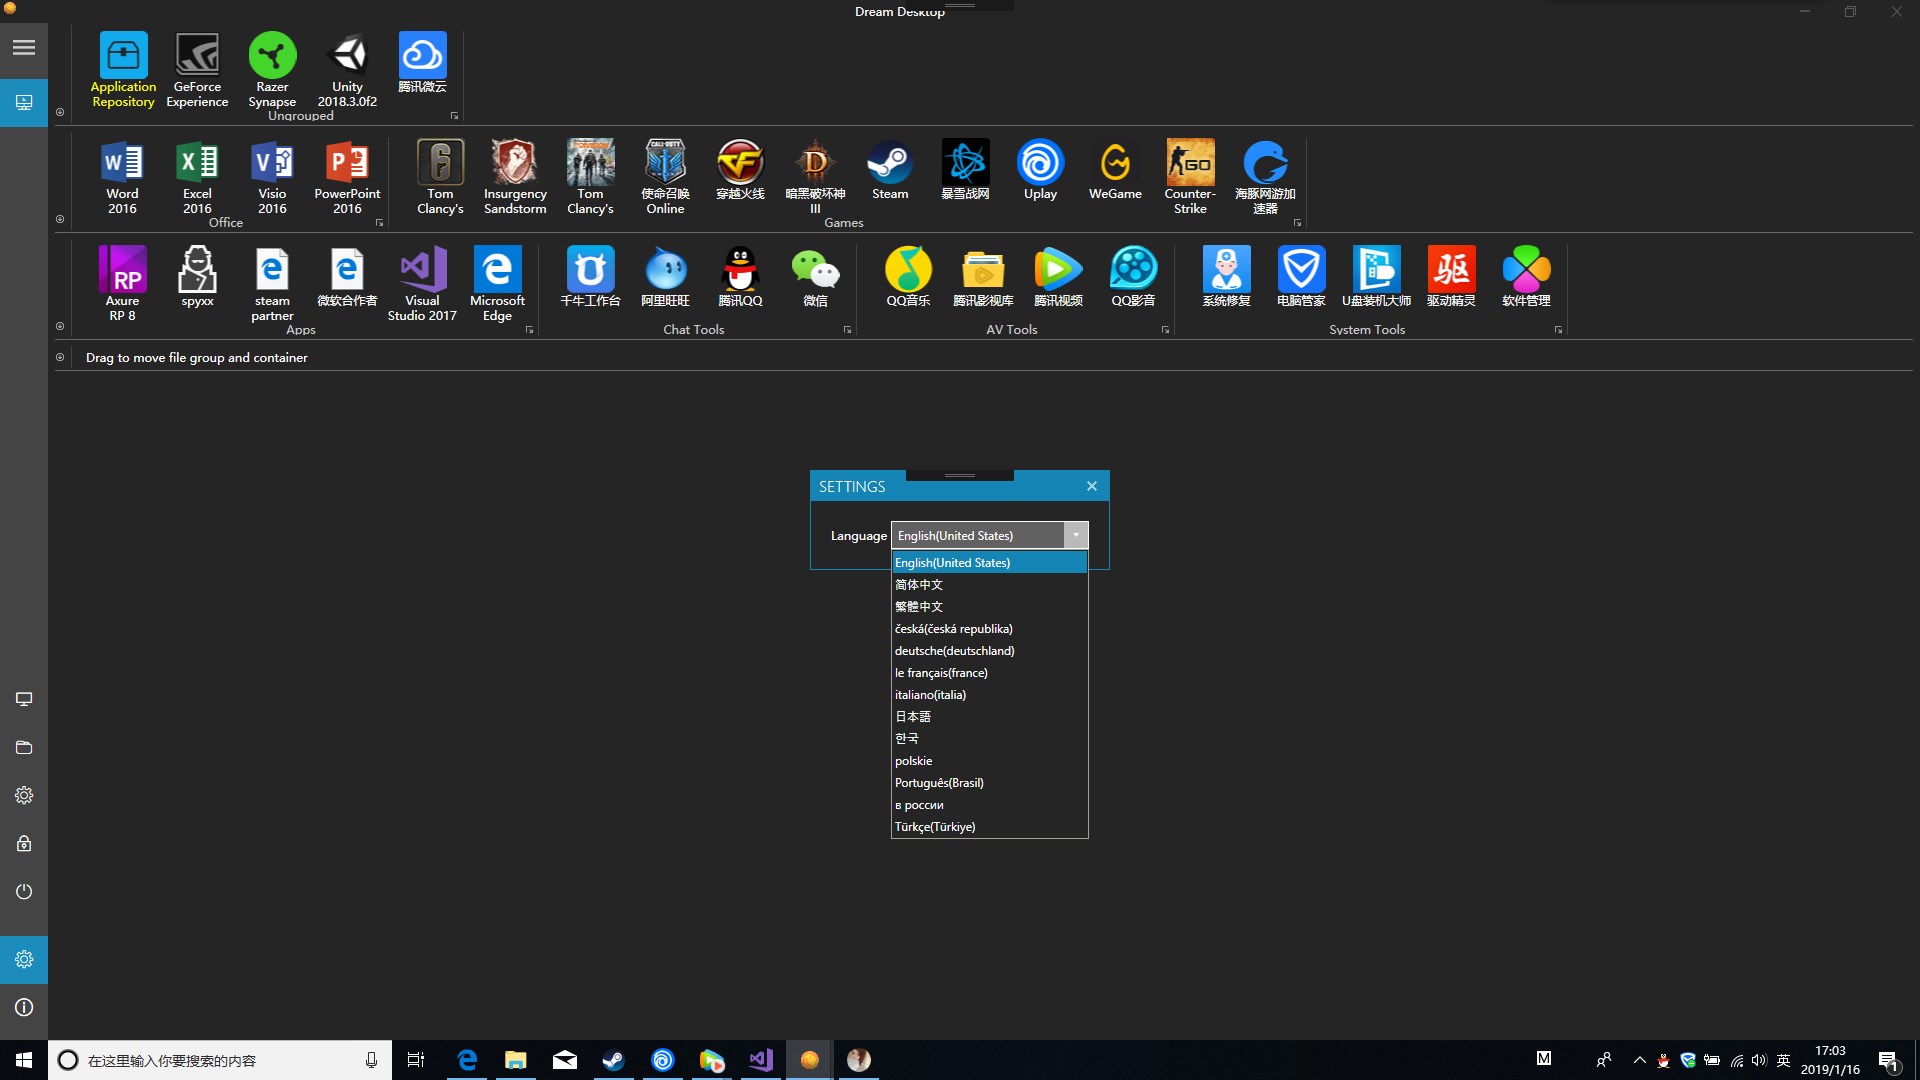The image size is (1920, 1080).
Task: Click the microphone icon in search box
Action: point(371,1060)
